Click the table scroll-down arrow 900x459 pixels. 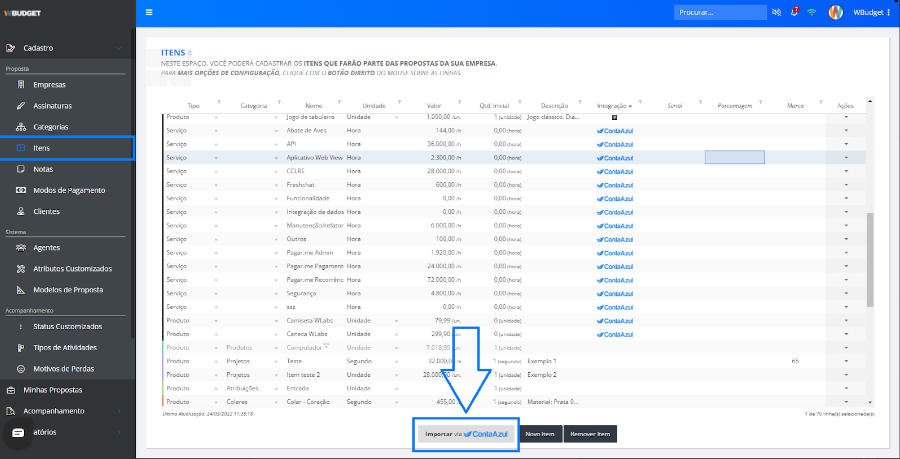[x=870, y=403]
